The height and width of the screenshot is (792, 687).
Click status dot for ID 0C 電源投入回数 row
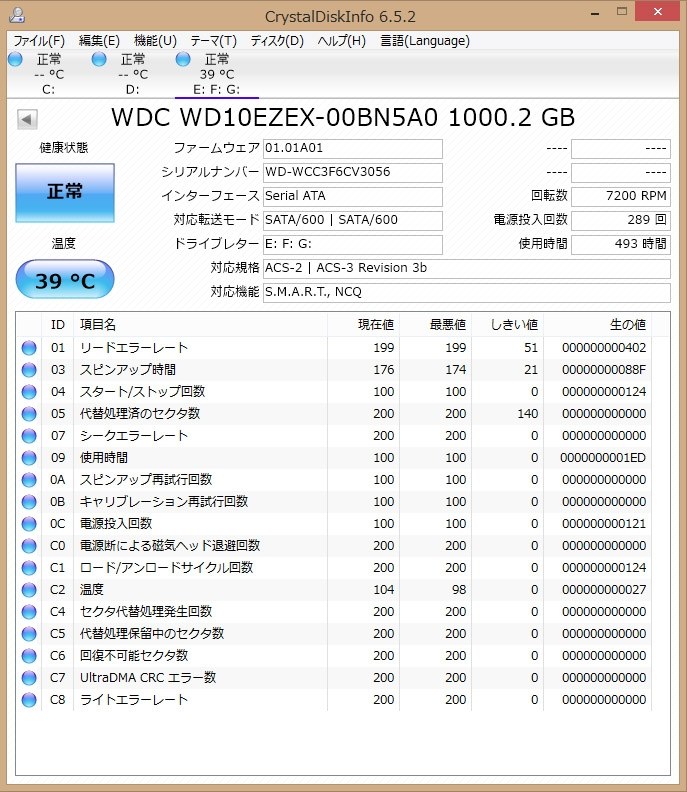click(x=29, y=524)
